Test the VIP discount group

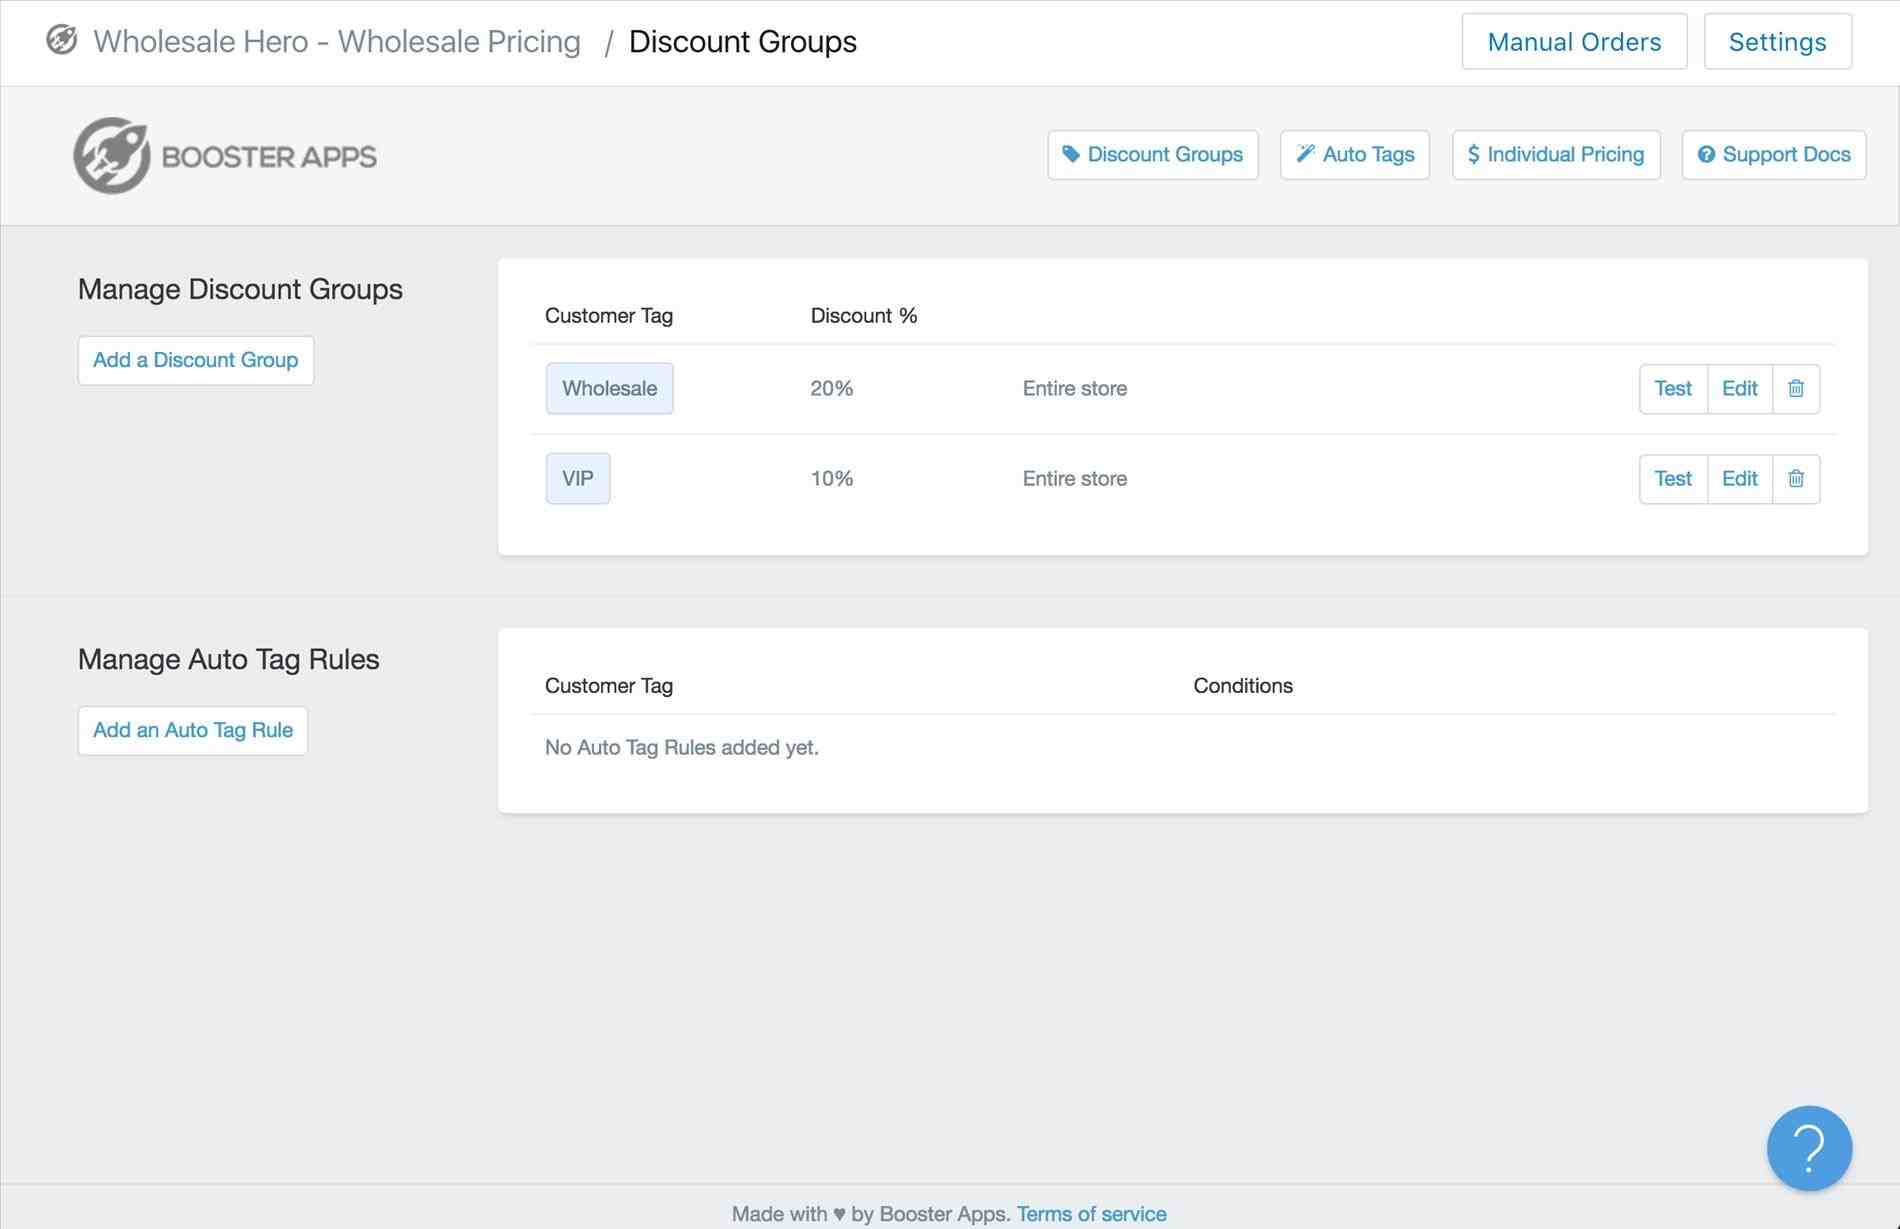click(x=1673, y=478)
